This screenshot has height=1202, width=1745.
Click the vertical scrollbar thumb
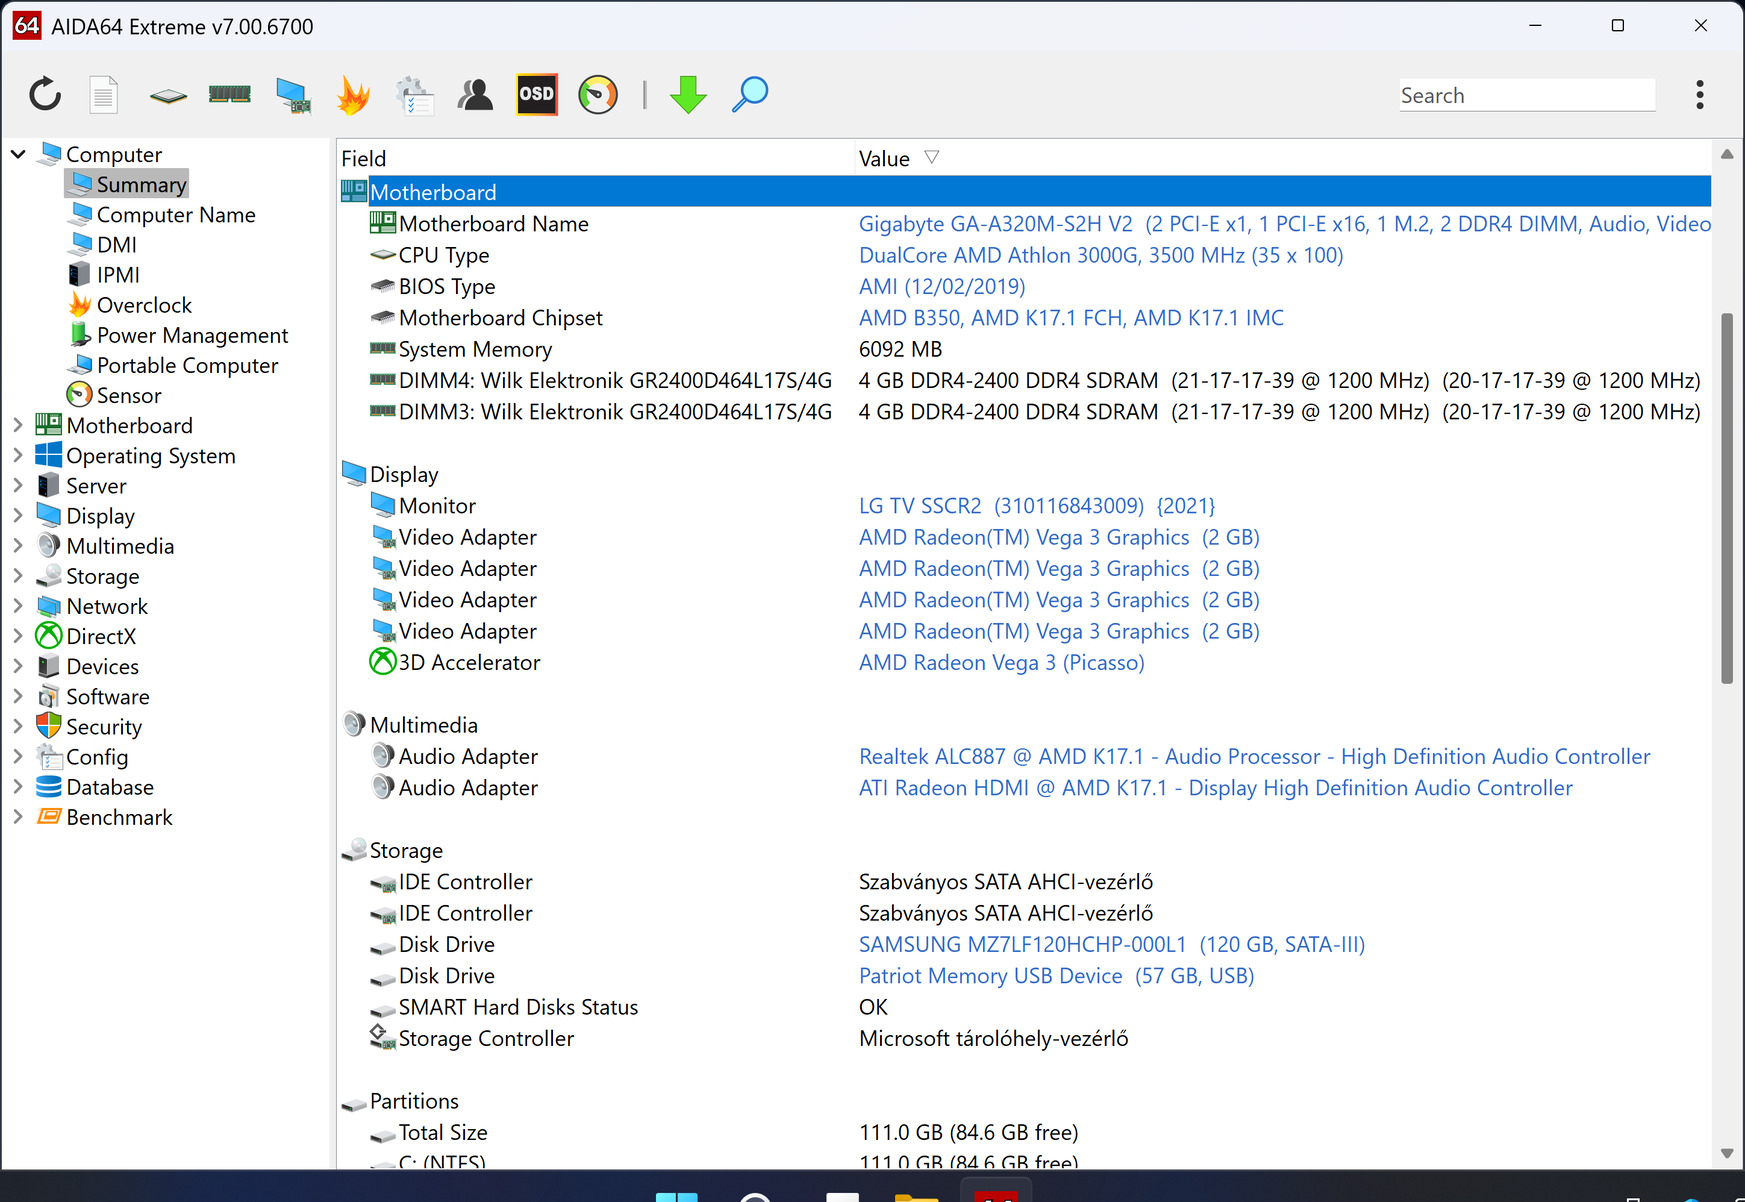[1727, 498]
